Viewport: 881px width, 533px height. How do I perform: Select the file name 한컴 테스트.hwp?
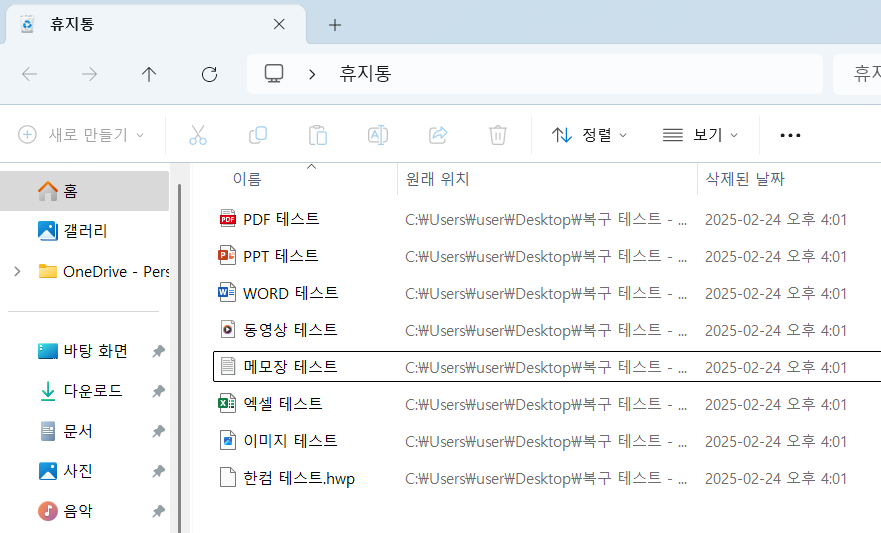pyautogui.click(x=299, y=479)
